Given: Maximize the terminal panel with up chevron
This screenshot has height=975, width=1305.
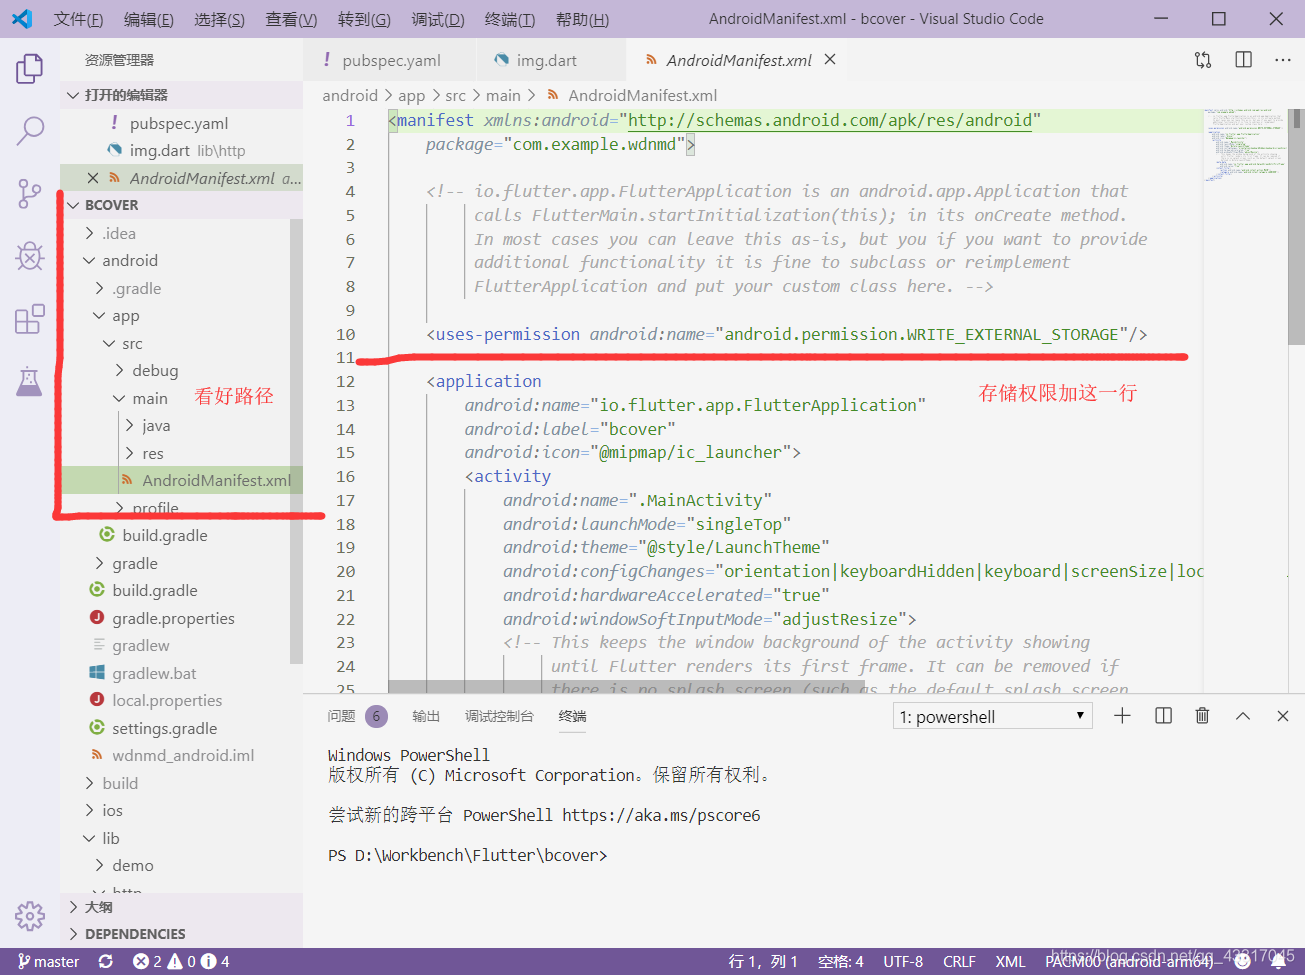Looking at the screenshot, I should (1243, 716).
